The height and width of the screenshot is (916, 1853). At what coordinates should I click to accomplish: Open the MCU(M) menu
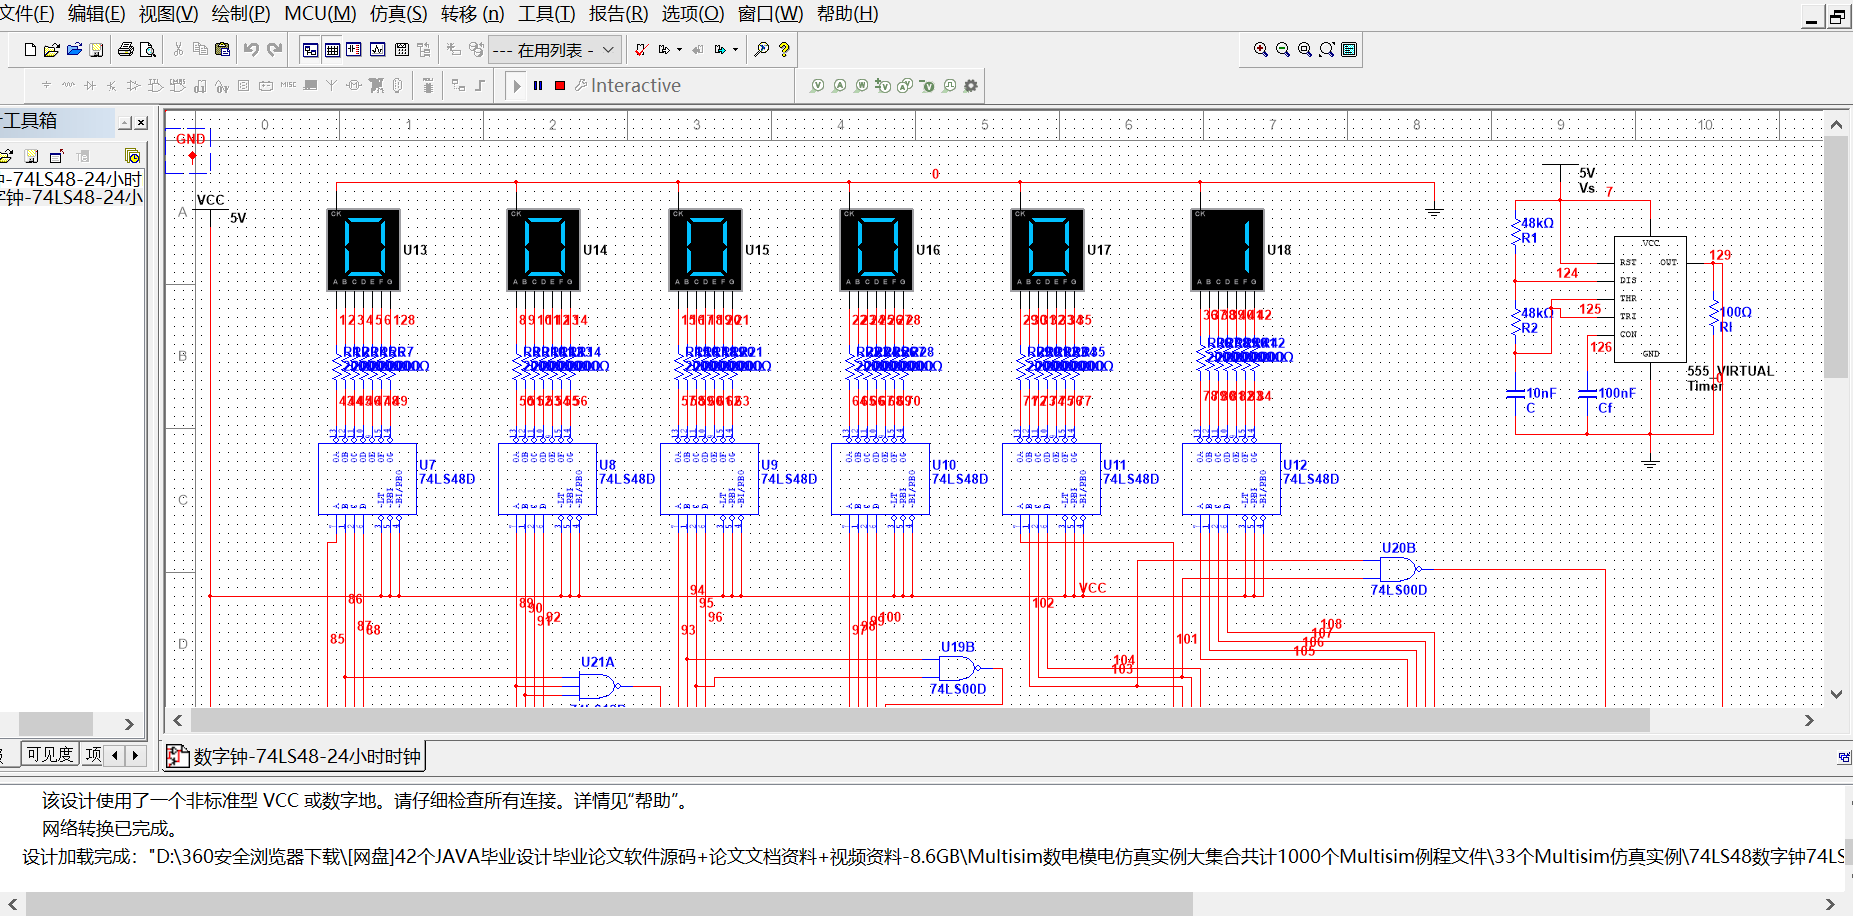320,14
